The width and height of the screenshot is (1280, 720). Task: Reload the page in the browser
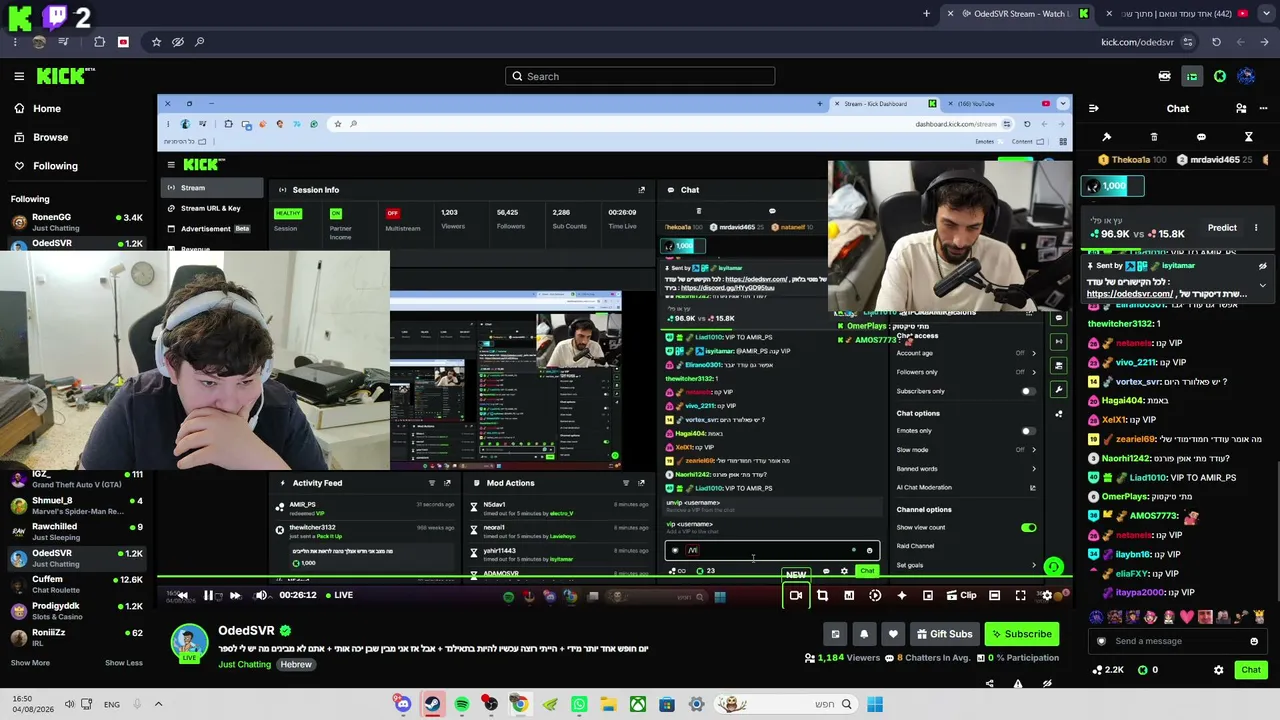(1216, 42)
